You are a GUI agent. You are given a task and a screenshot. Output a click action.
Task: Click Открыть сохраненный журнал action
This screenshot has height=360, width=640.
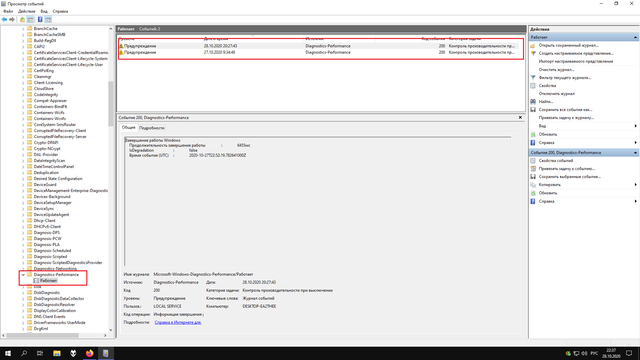(569, 46)
